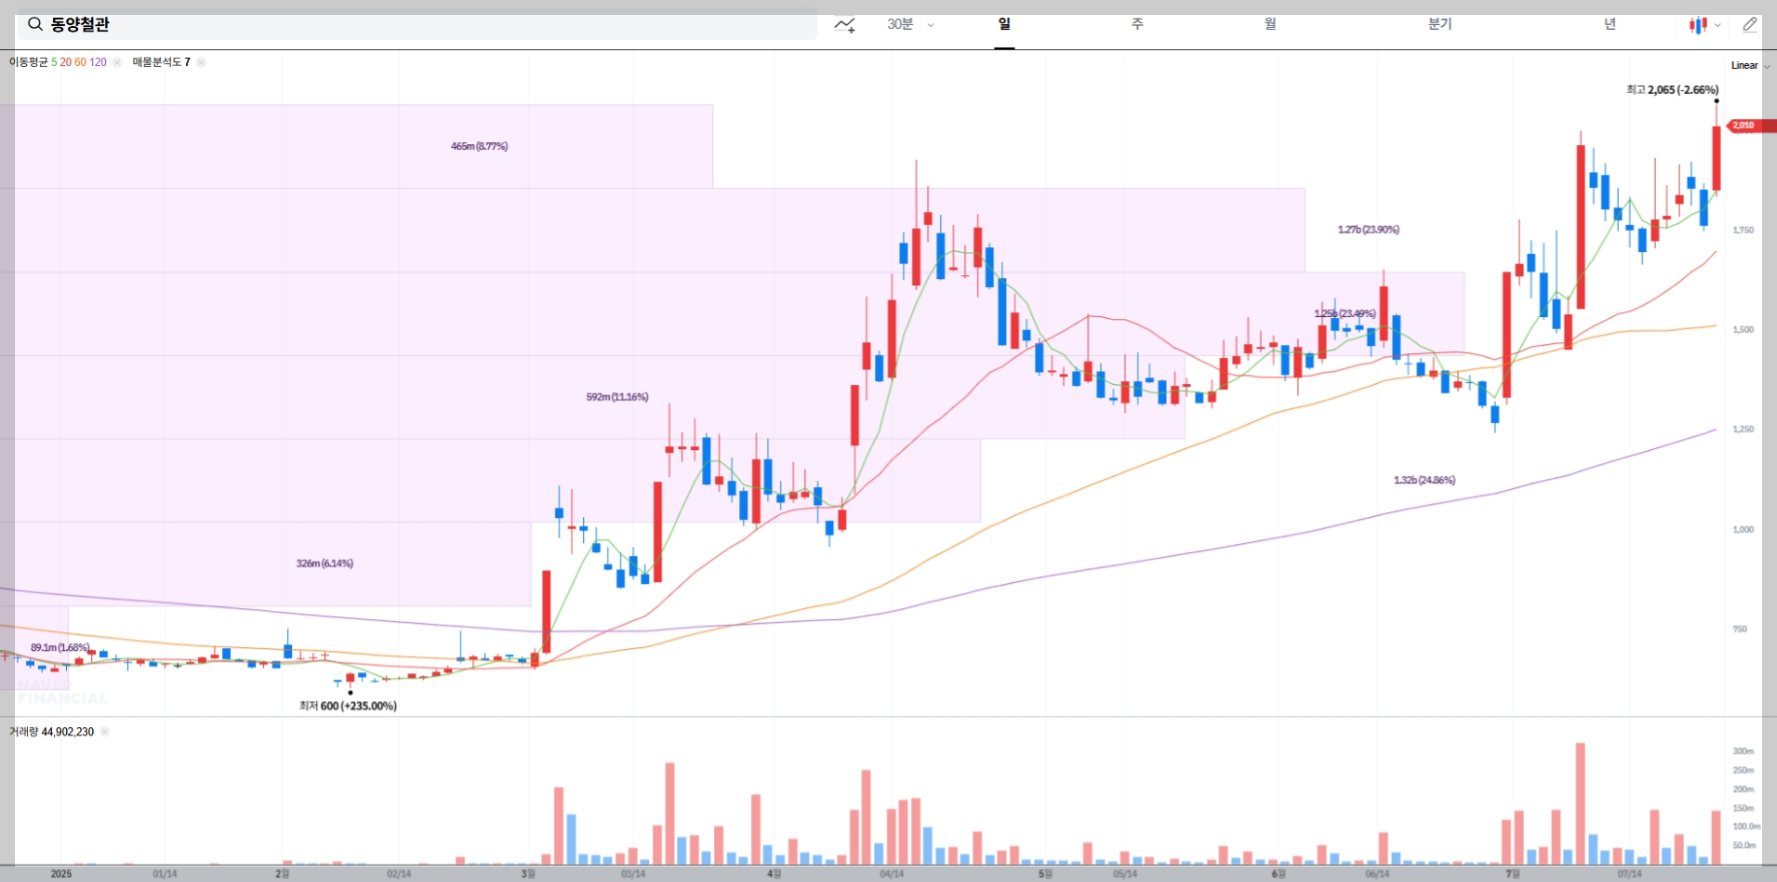Click the 1,250 price axis label

[x=1743, y=429]
